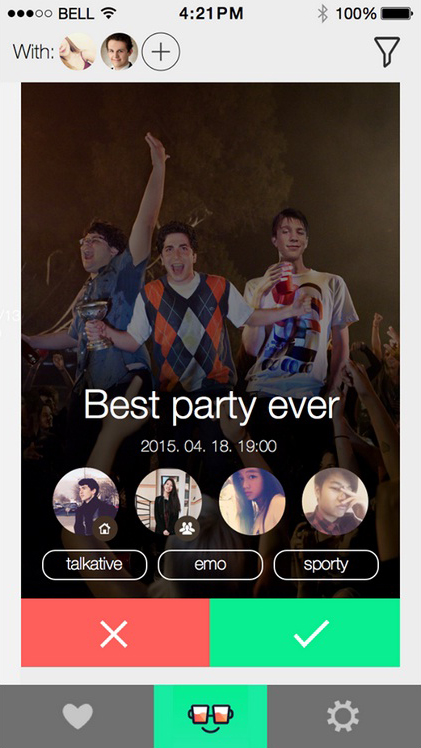Tap the man's avatar next to With
This screenshot has height=748, width=421.
click(119, 52)
